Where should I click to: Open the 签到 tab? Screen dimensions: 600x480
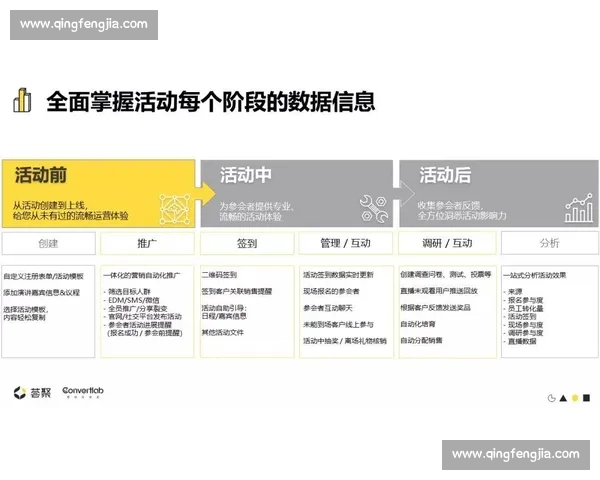point(247,243)
